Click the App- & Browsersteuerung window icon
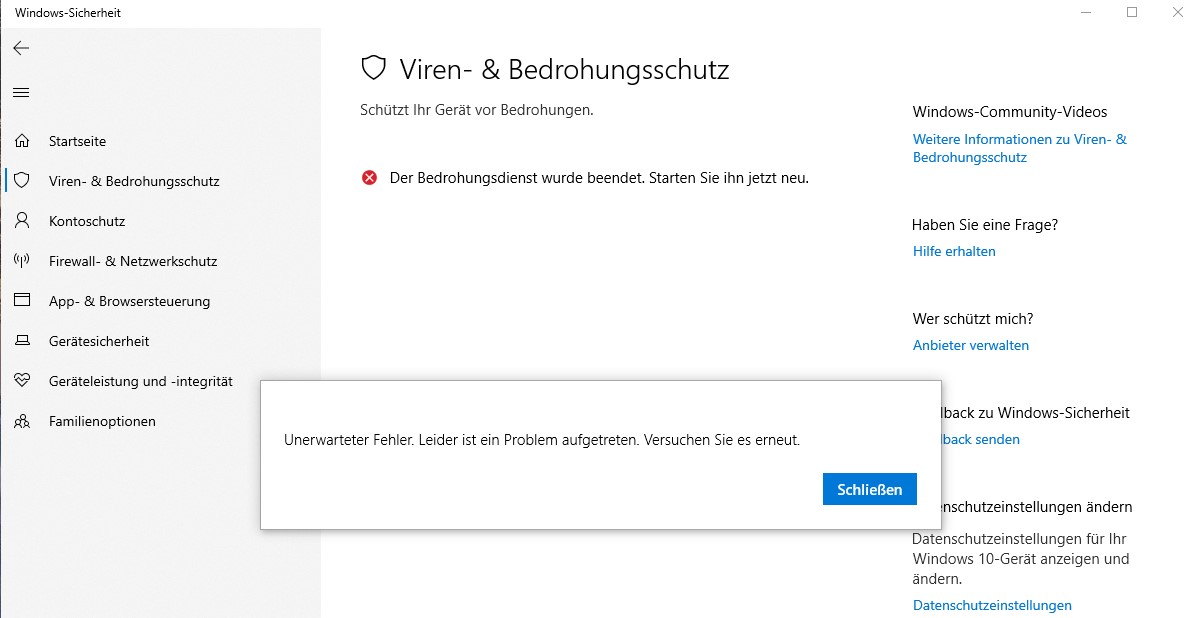Viewport: 1189px width, 618px height. pos(22,300)
